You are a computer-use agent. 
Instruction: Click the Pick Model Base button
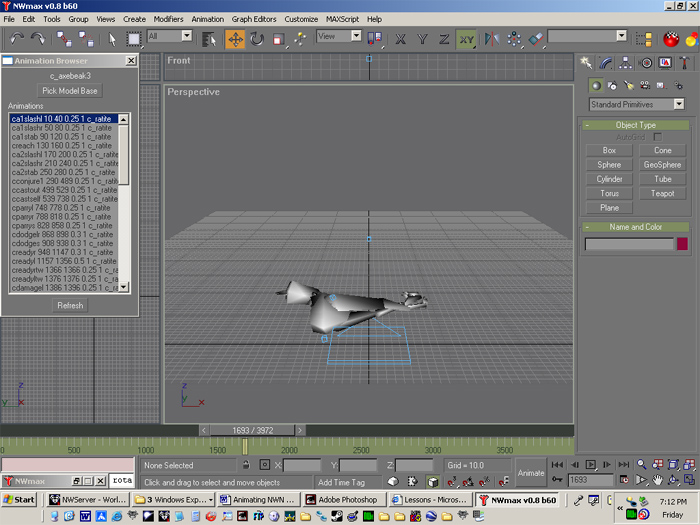tap(70, 91)
